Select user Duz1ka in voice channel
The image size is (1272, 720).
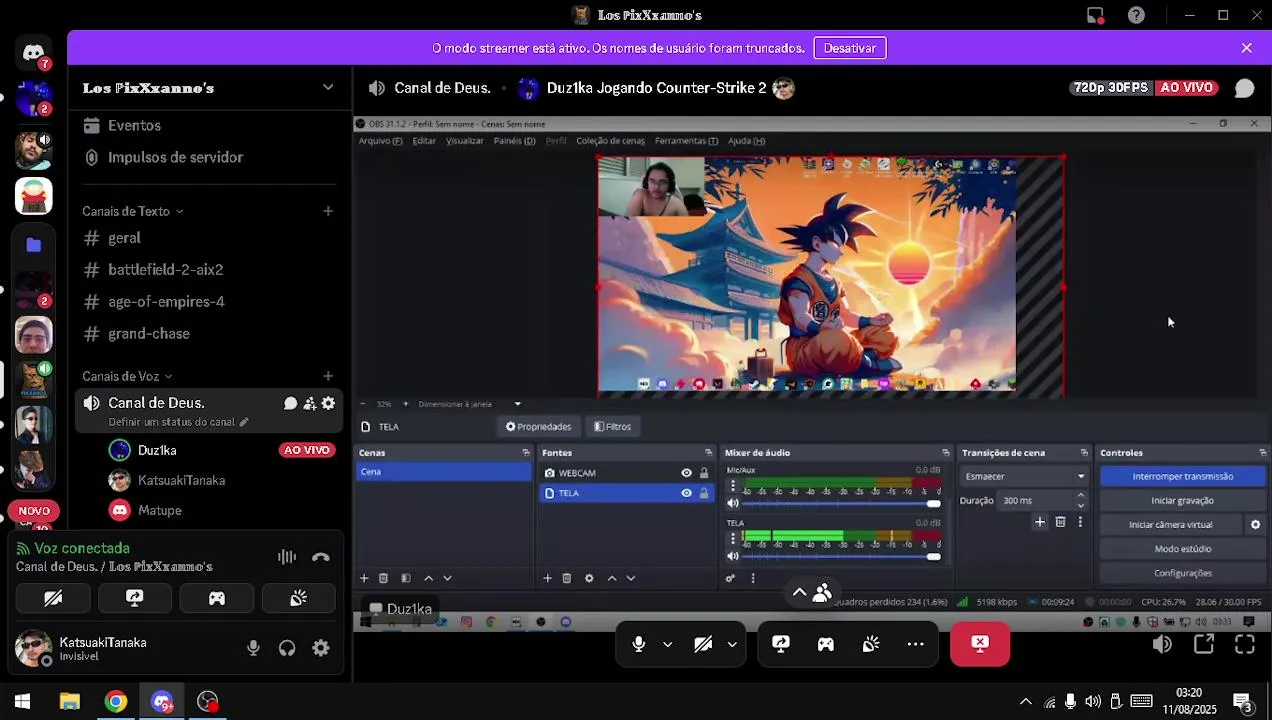[157, 450]
